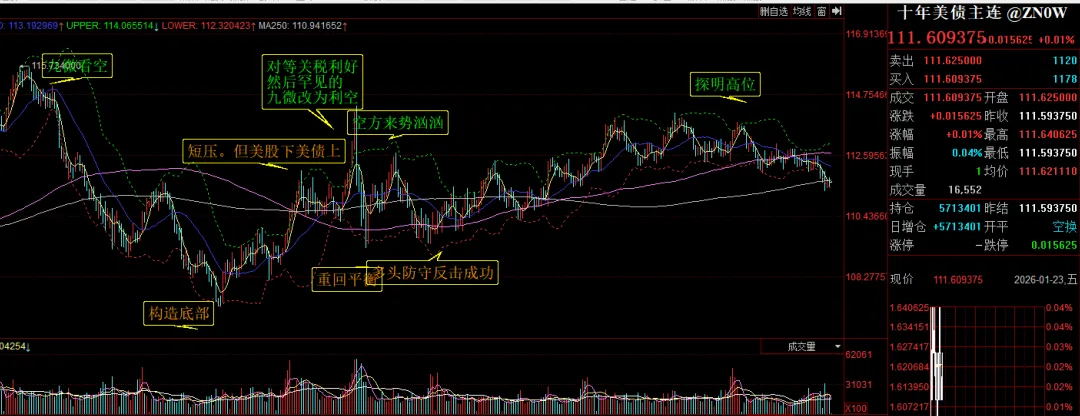Click the 115.734000 high price marker
The width and height of the screenshot is (1080, 416).
pos(54,65)
